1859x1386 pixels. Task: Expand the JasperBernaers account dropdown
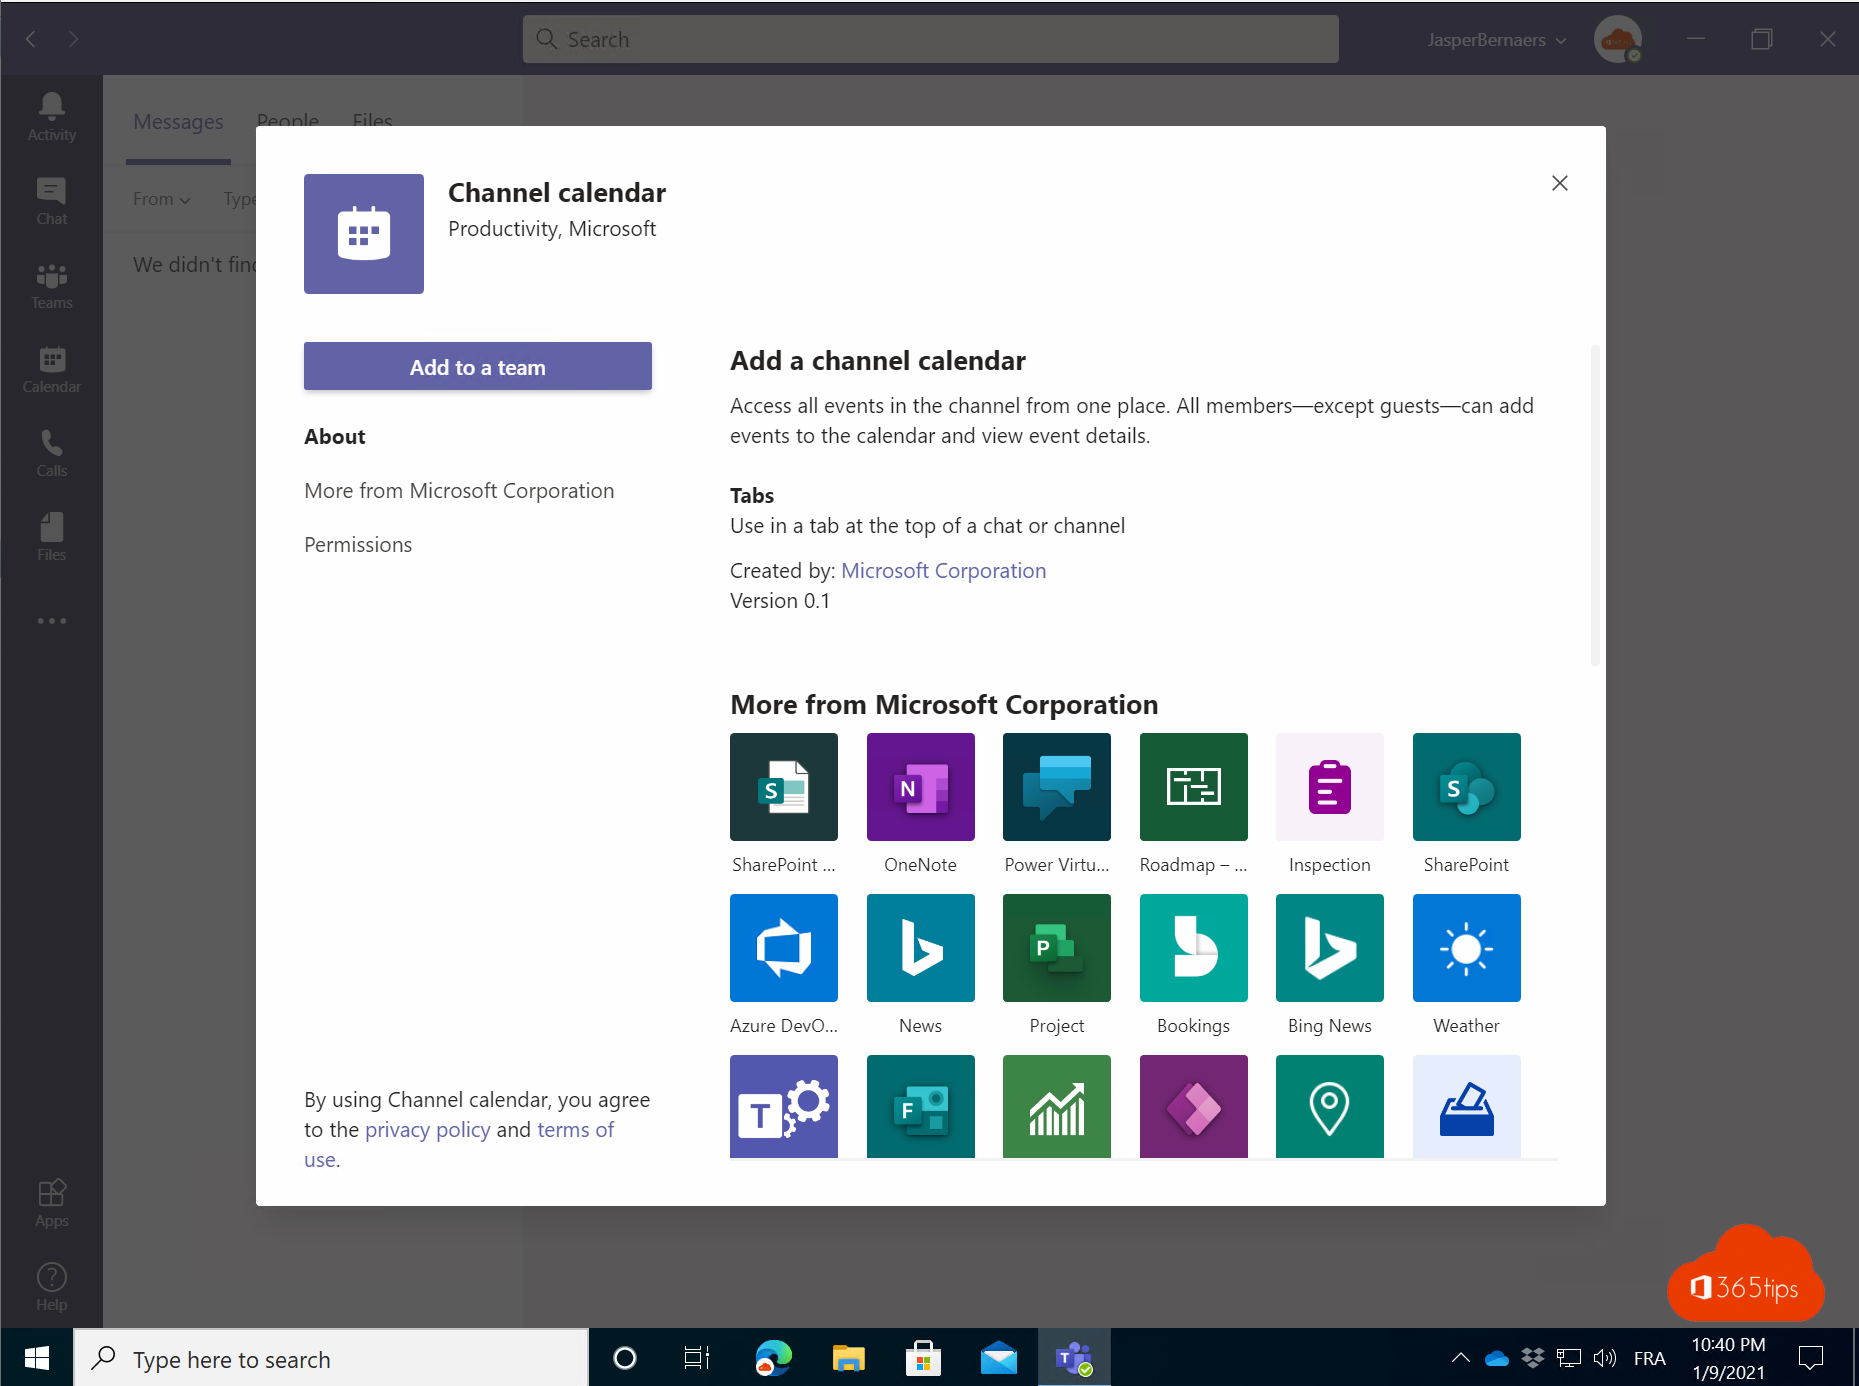click(1496, 40)
